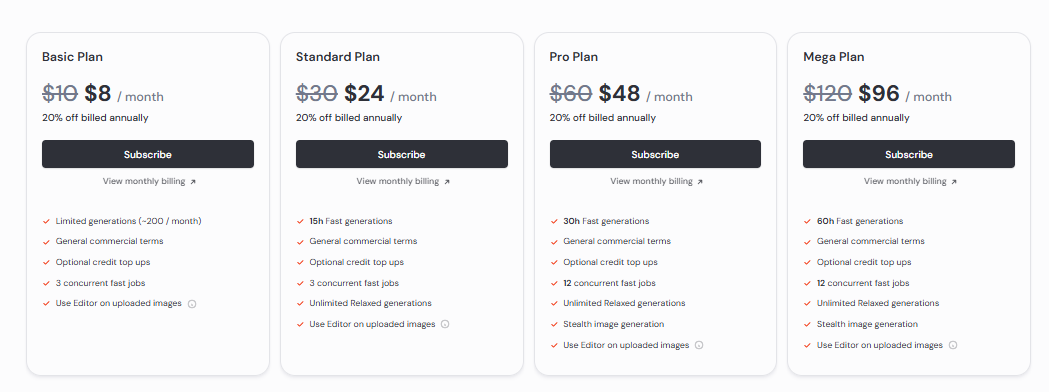Viewport: 1049px width, 392px height.
Task: Click Standard Plan's 15h Fast generations item
Action: click(x=351, y=221)
